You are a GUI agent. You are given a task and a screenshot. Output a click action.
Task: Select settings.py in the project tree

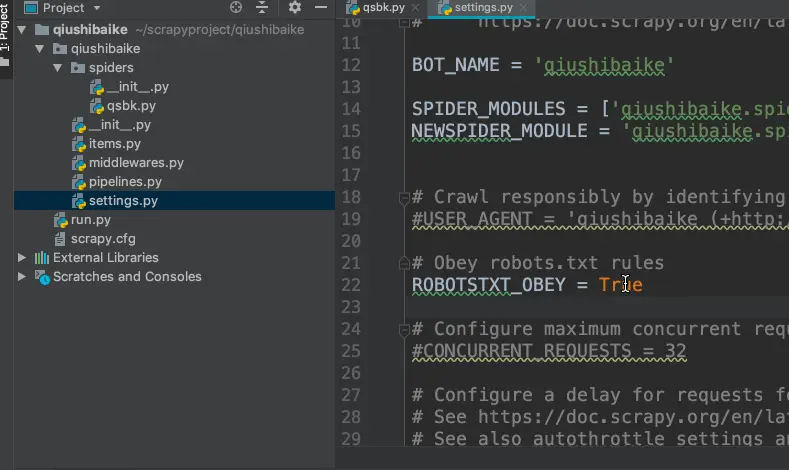pyautogui.click(x=123, y=201)
